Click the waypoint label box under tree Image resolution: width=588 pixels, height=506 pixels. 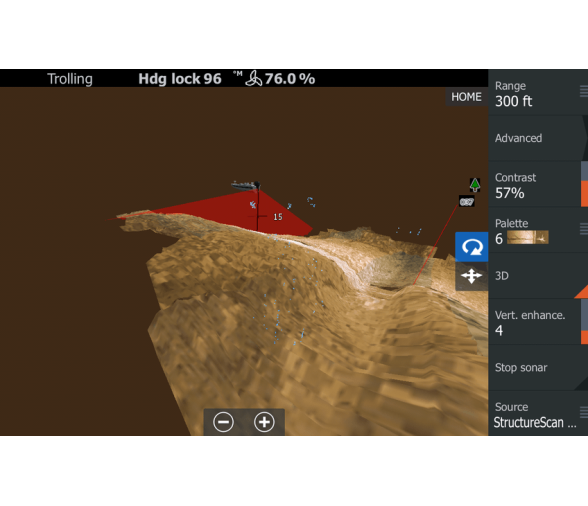coord(467,202)
